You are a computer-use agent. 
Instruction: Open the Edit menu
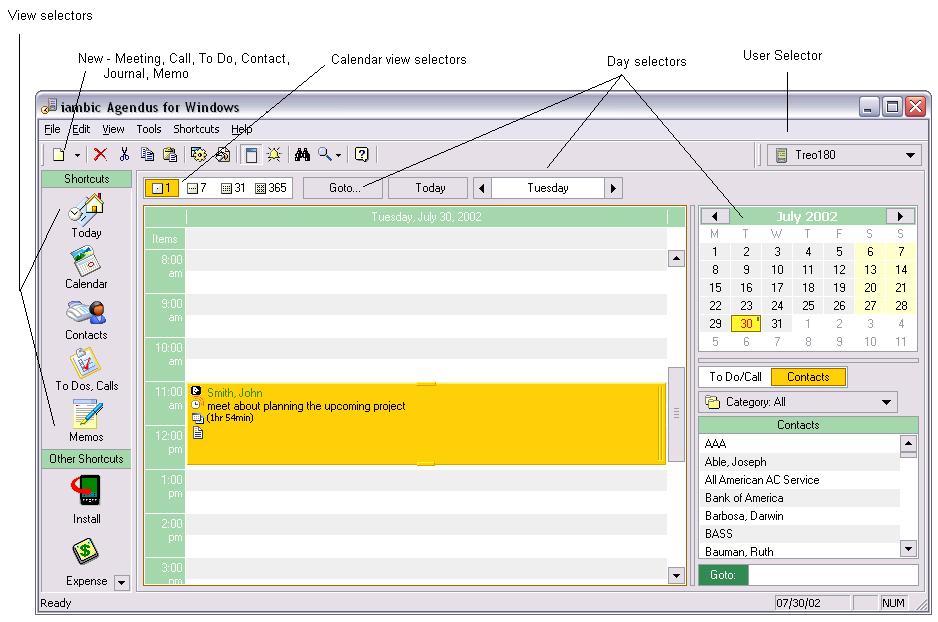[x=81, y=129]
